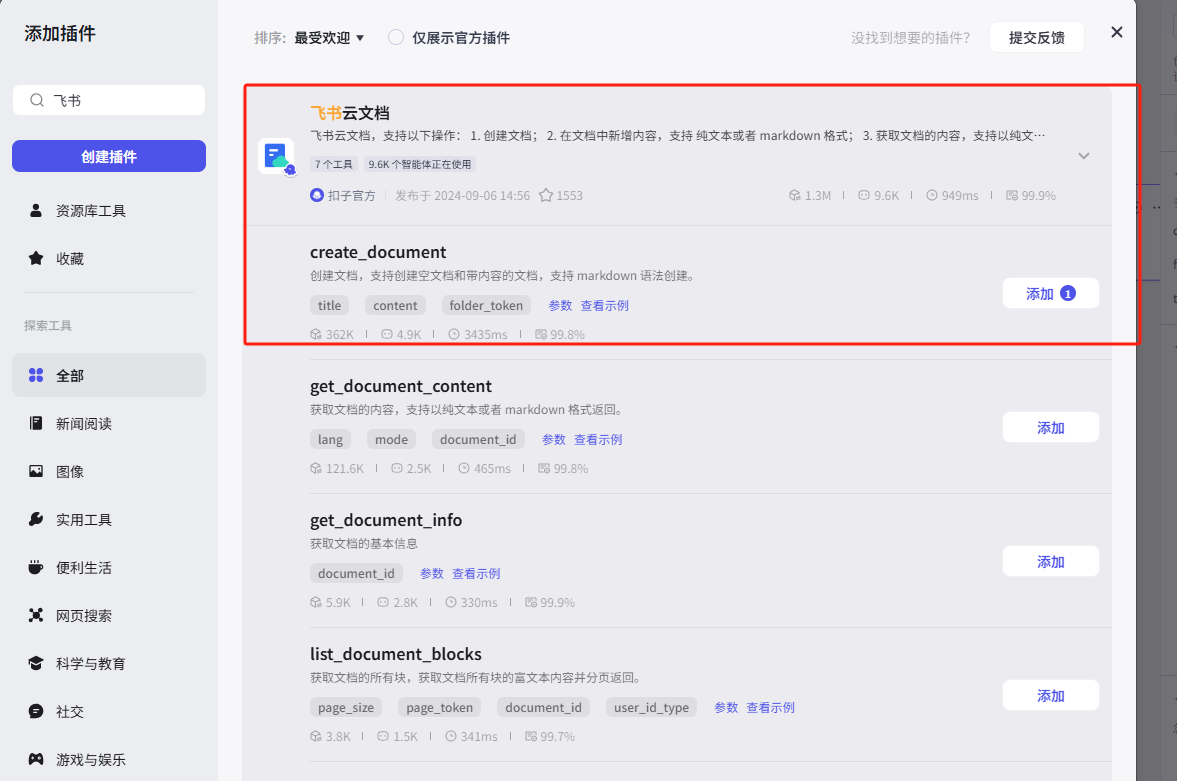Click the mode parameter tag
This screenshot has width=1177, height=781.
(391, 439)
